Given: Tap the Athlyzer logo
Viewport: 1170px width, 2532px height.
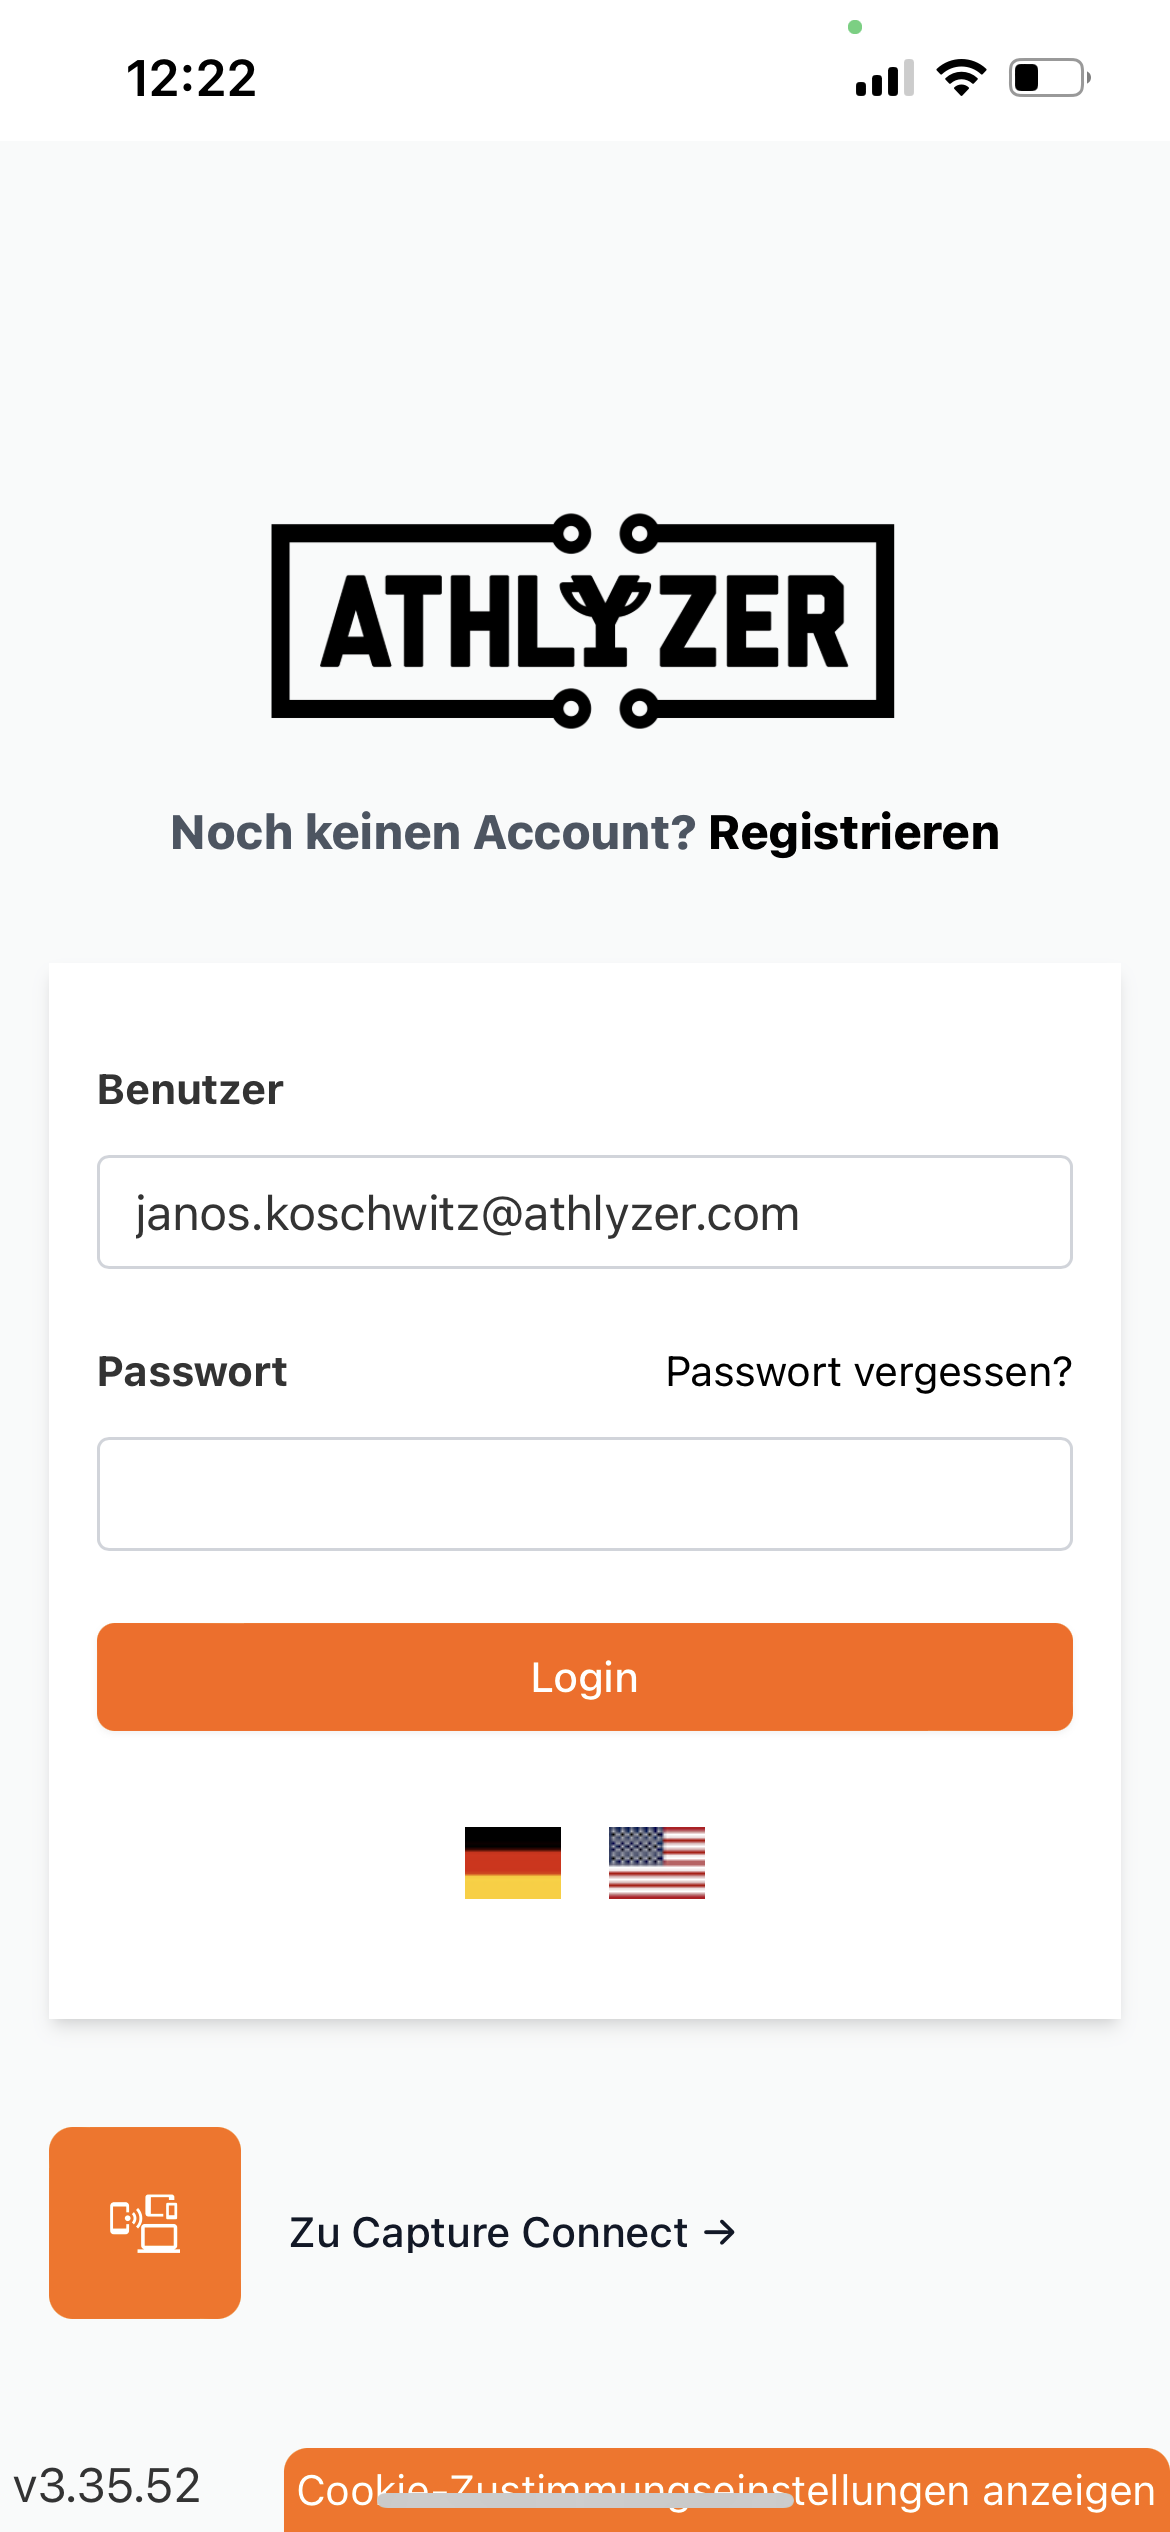Looking at the screenshot, I should [583, 621].
